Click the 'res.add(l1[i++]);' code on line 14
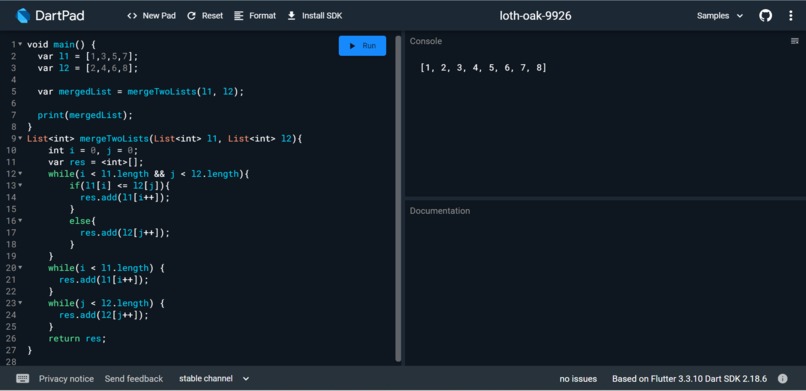This screenshot has height=391, width=806. [125, 197]
